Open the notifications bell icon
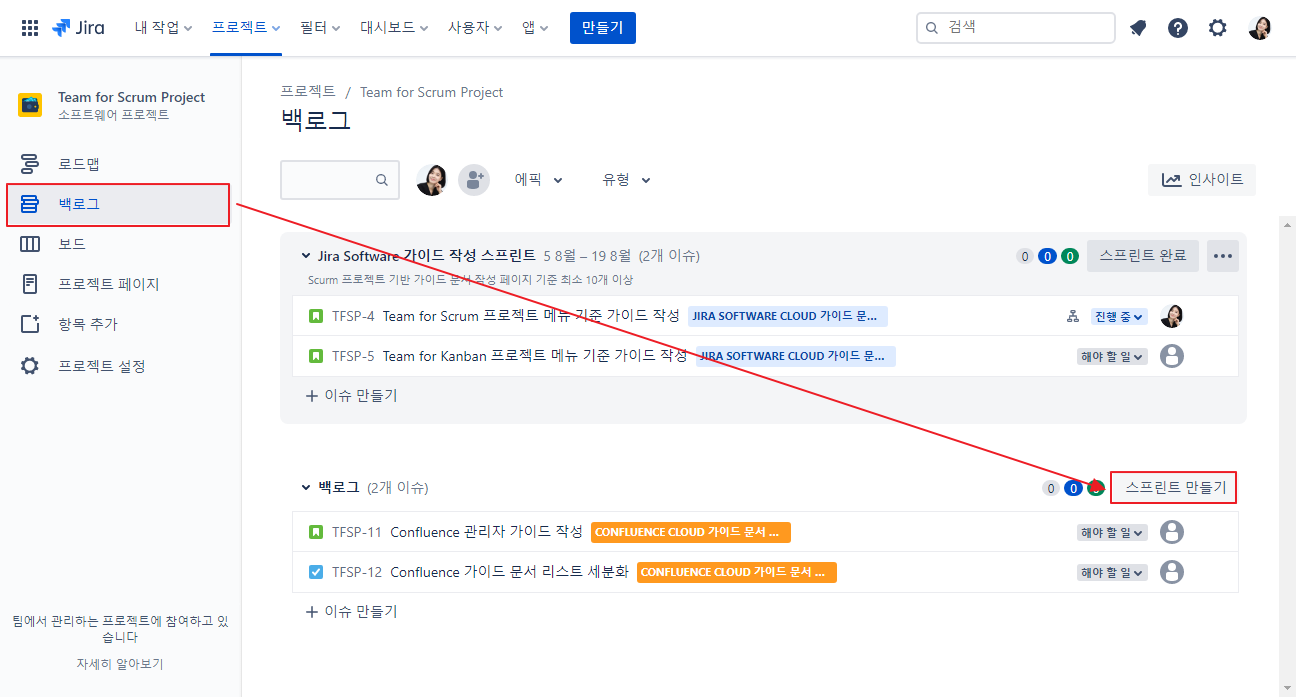The height and width of the screenshot is (697, 1296). pyautogui.click(x=1138, y=28)
